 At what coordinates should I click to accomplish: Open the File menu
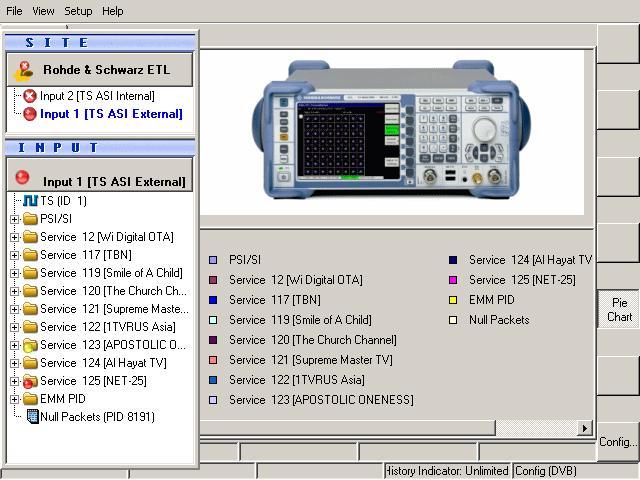(14, 11)
